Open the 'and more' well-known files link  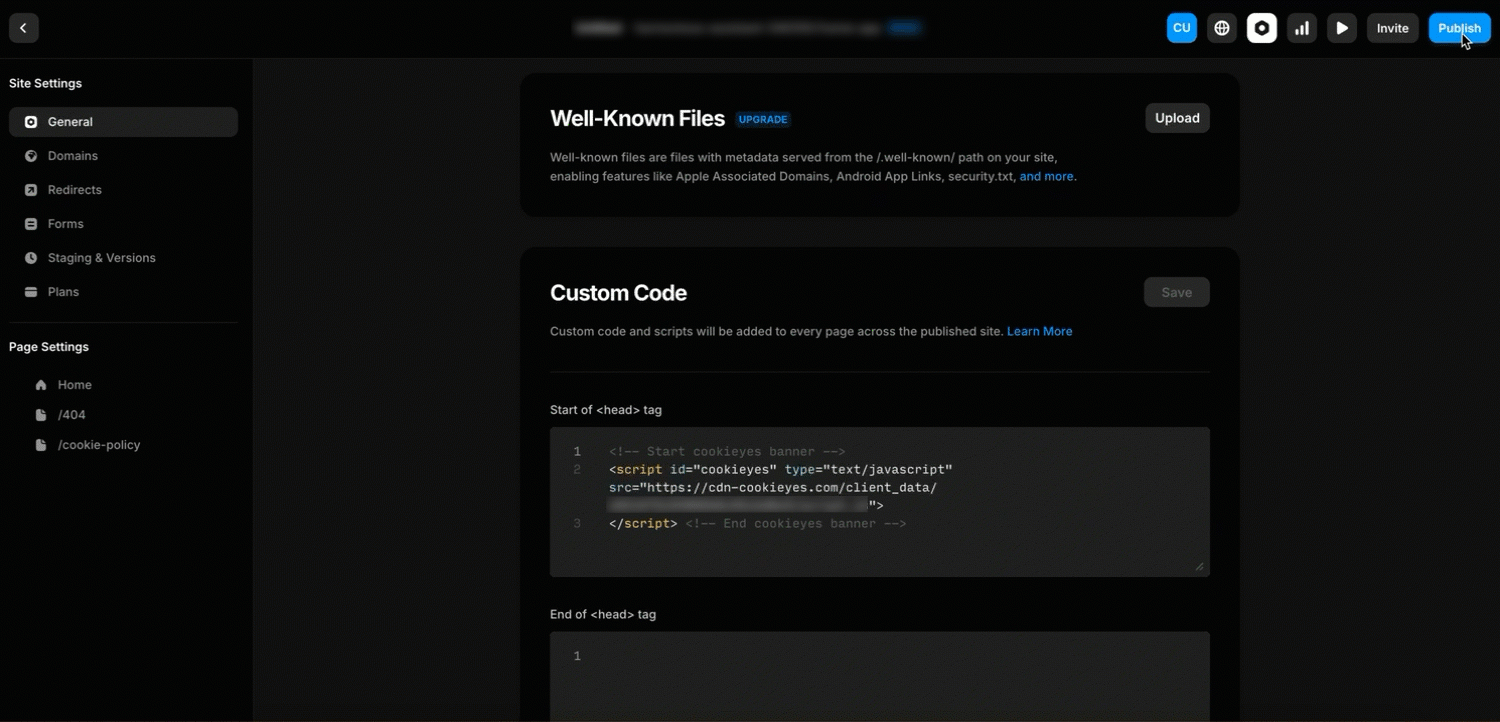pos(1046,176)
